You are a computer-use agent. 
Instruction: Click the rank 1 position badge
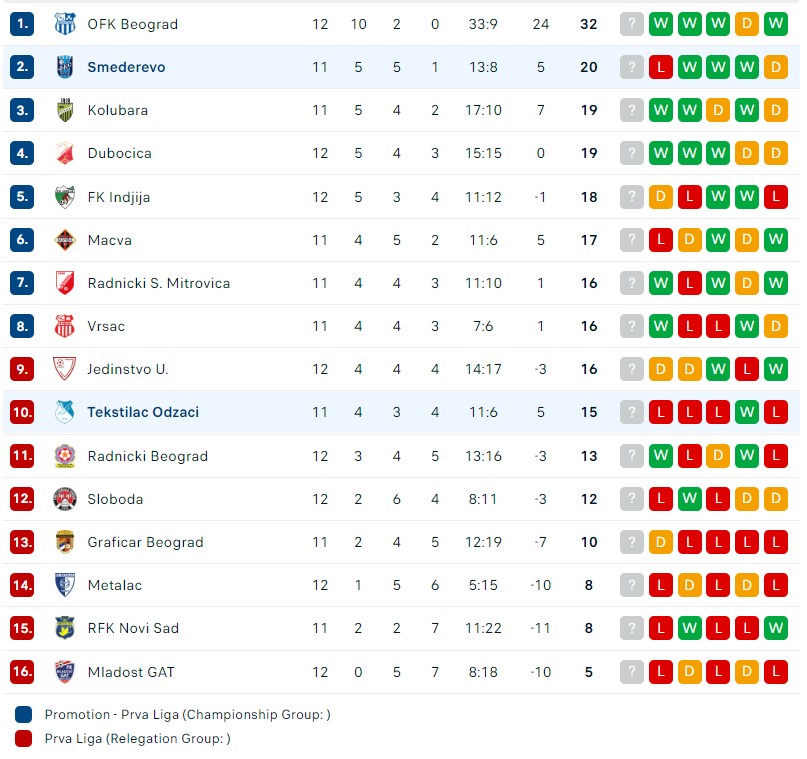coord(23,24)
